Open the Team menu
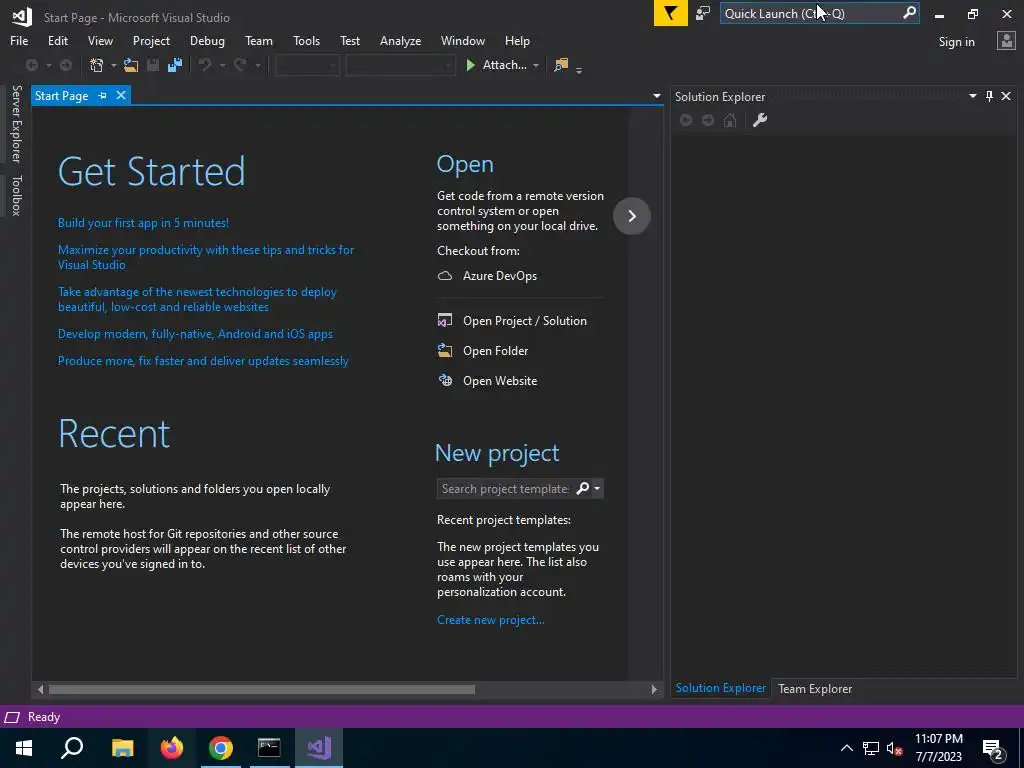The image size is (1024, 768). click(259, 41)
